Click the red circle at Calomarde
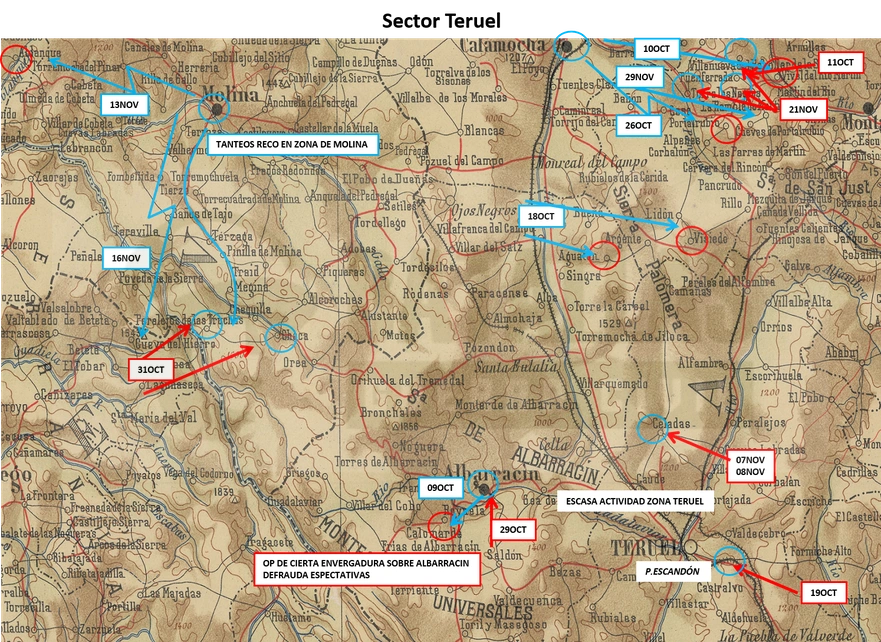This screenshot has height=642, width=881. pyautogui.click(x=444, y=526)
